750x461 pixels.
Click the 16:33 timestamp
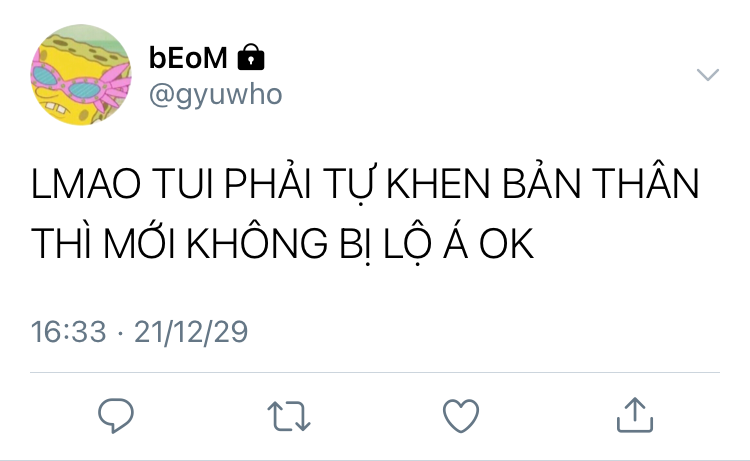click(x=68, y=331)
